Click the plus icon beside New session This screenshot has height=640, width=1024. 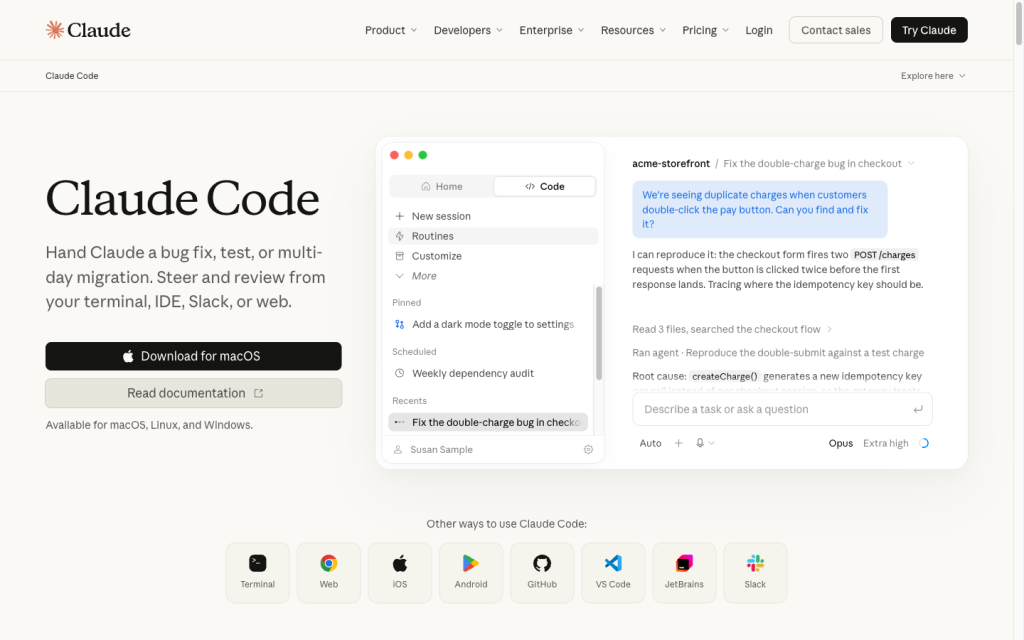[400, 216]
